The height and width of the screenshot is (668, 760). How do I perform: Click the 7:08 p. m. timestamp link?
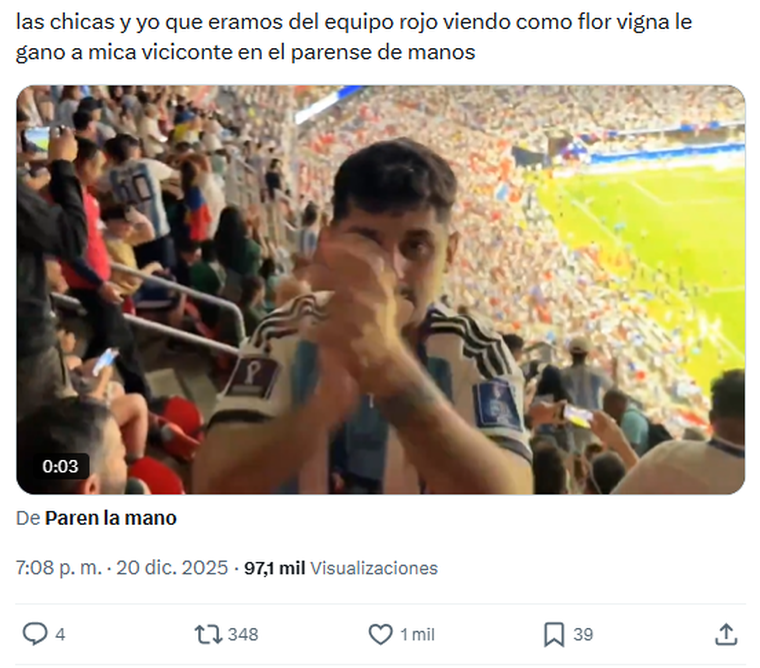pos(59,568)
